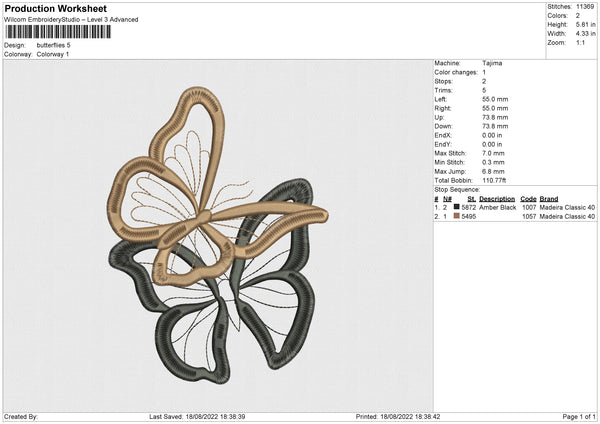Viewport: 600px width, 424px height.
Task: Select the stitch count 5495
Action: pos(469,217)
